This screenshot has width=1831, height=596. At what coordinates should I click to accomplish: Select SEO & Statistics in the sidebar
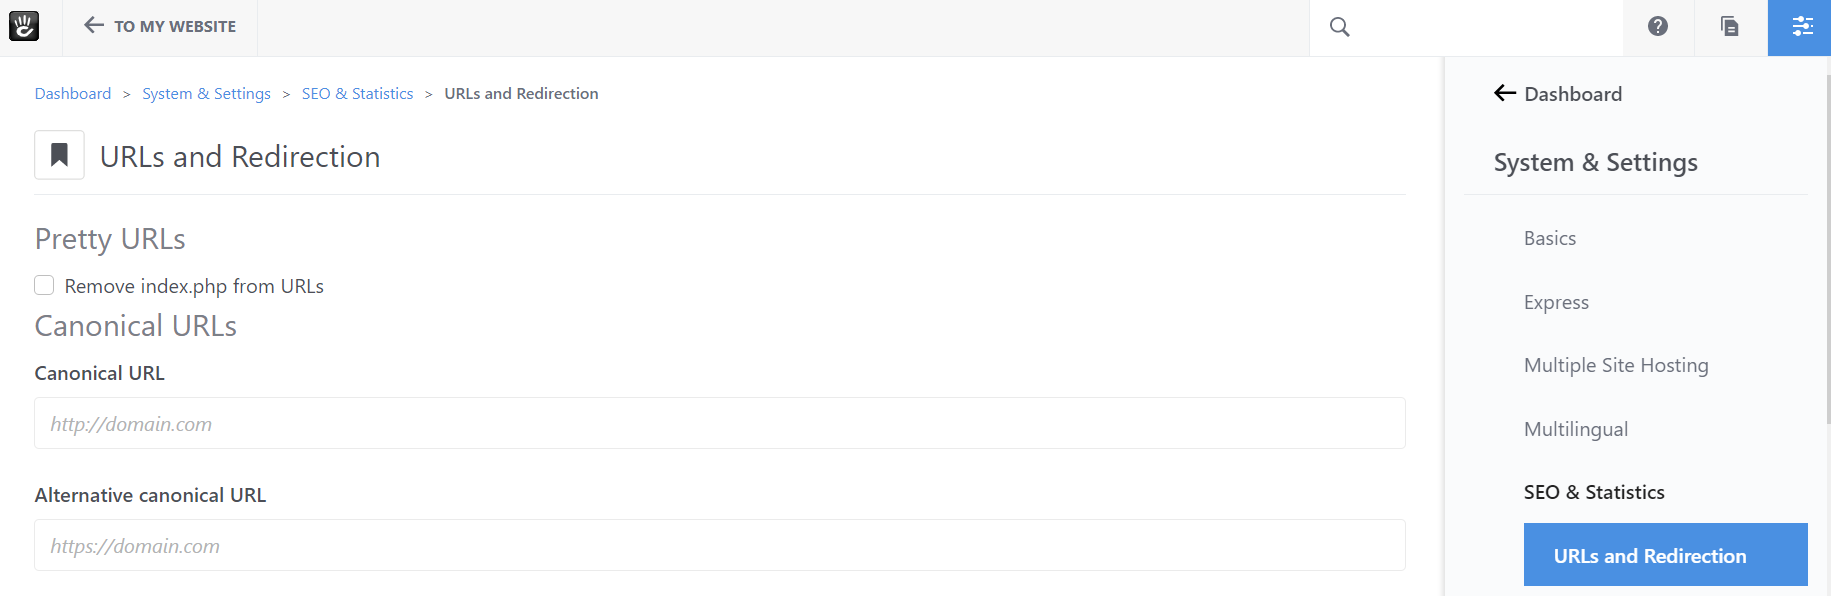[x=1594, y=492]
